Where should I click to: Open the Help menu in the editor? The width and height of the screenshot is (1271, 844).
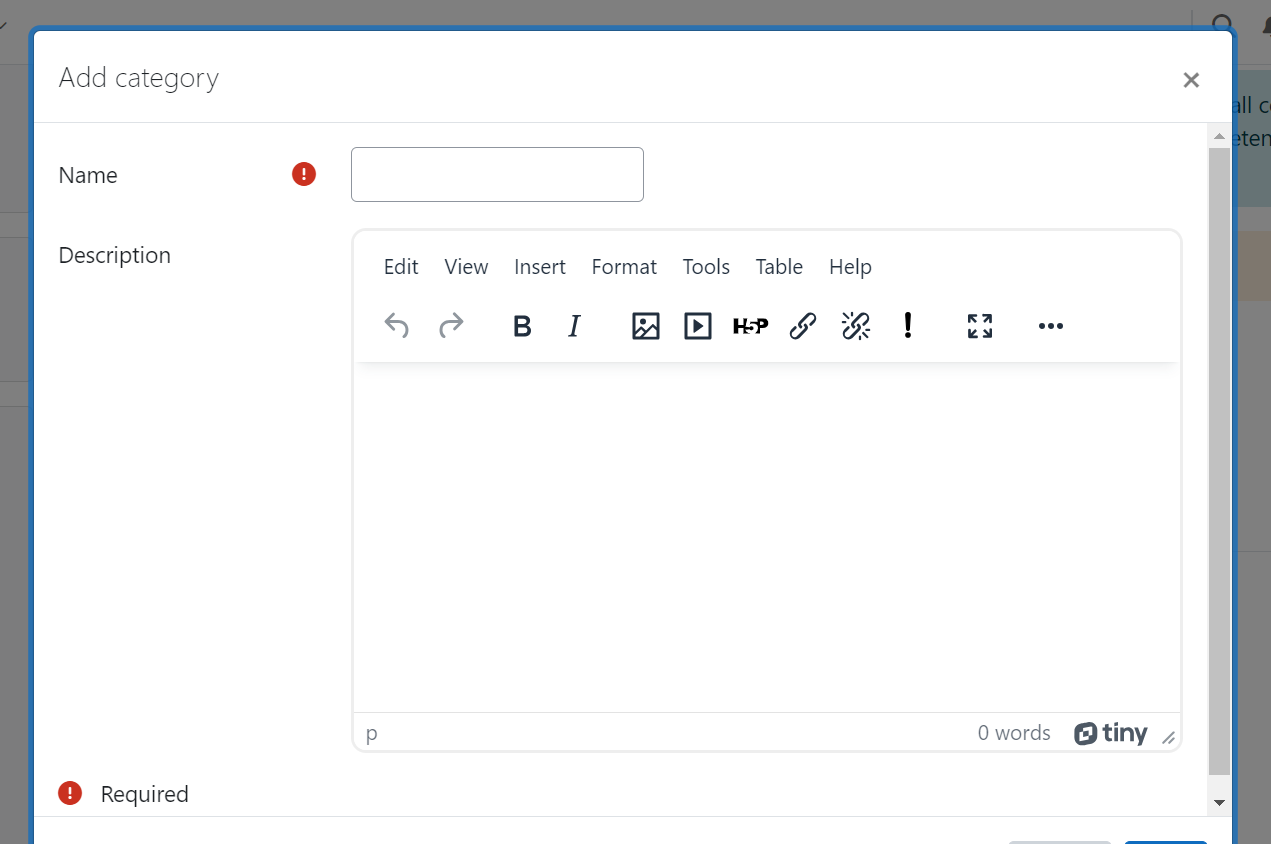tap(850, 267)
